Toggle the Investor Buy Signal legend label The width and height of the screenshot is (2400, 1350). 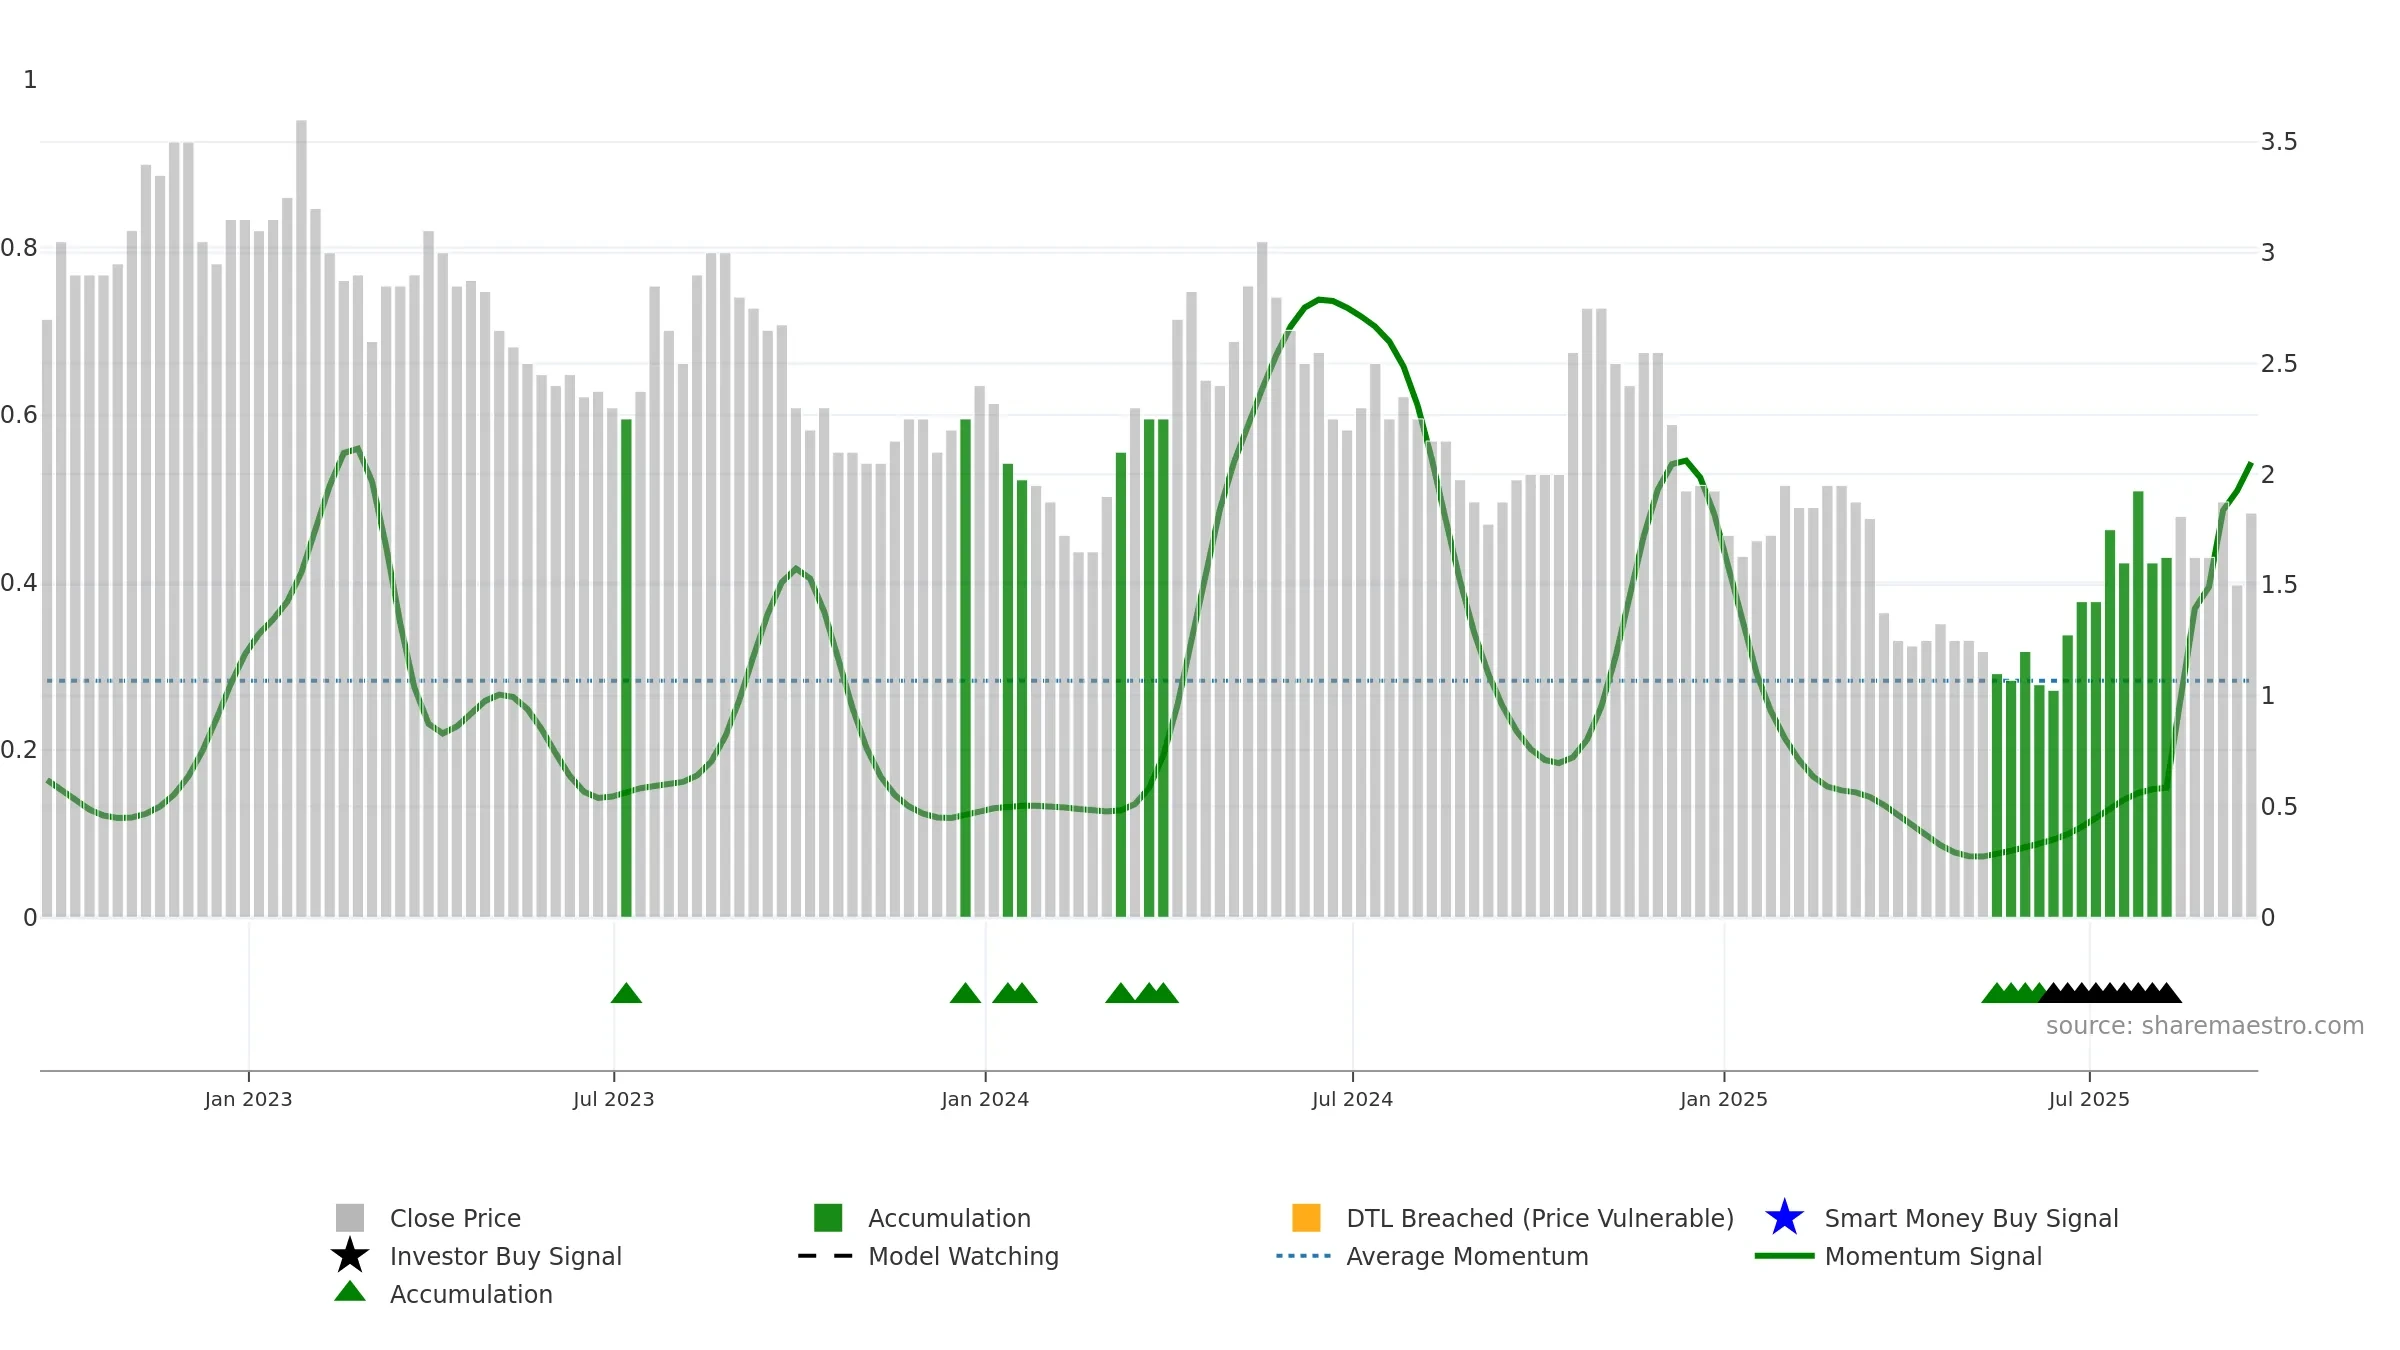506,1256
